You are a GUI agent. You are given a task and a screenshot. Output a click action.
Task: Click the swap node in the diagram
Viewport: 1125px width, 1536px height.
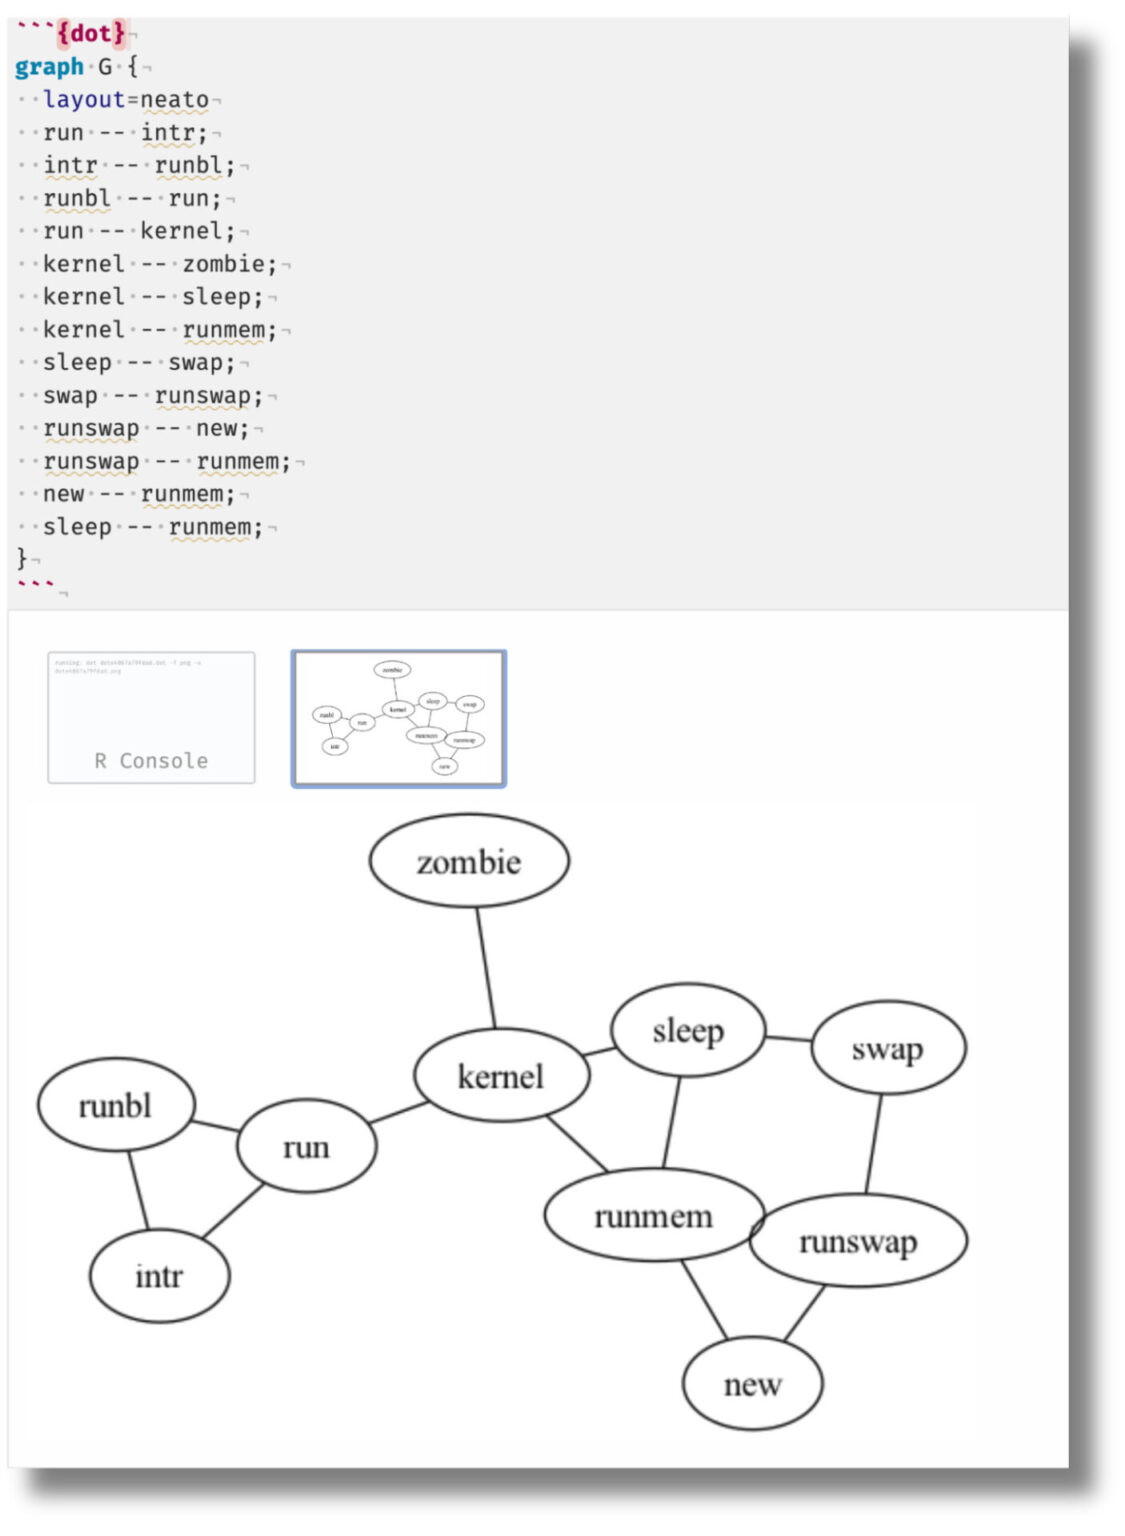point(886,1049)
